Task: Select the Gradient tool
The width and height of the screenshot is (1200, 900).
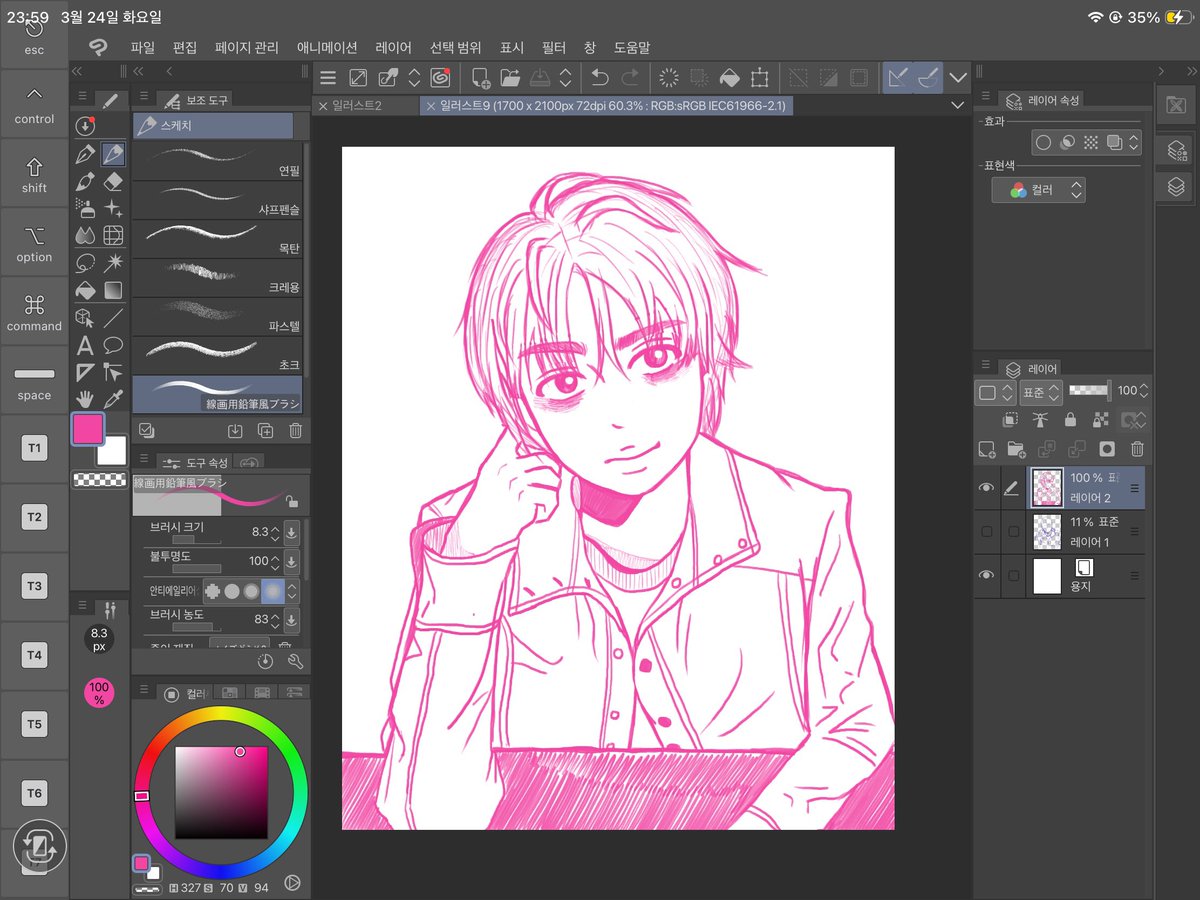Action: (x=113, y=290)
